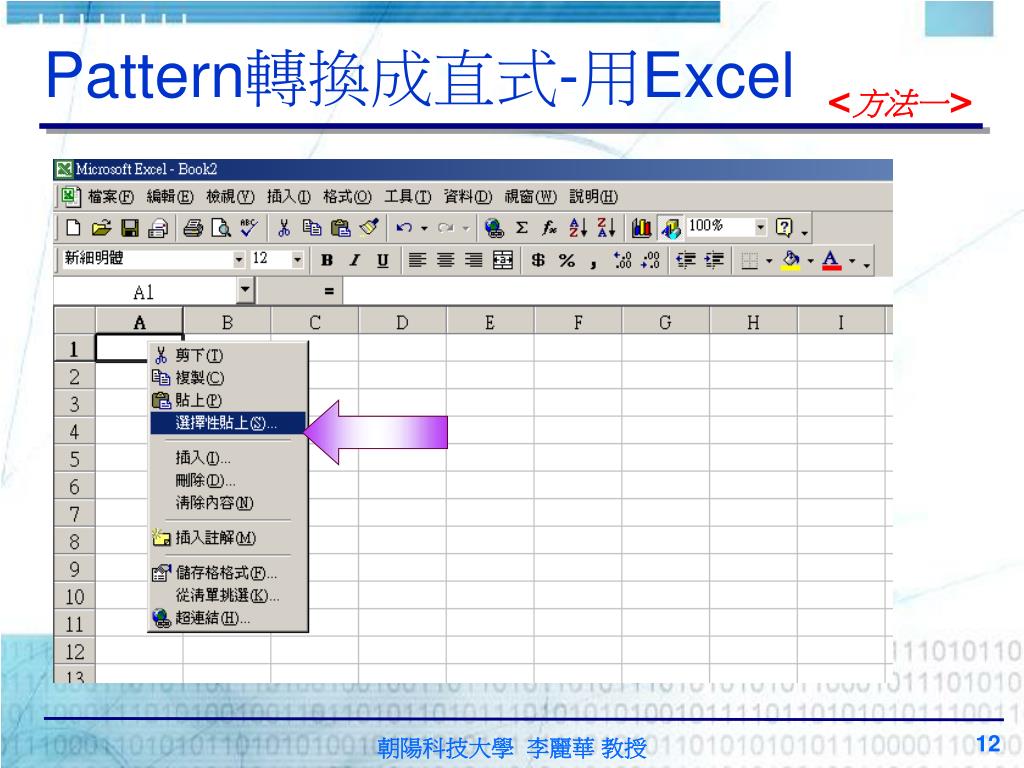Click the Increase Indent icon
The height and width of the screenshot is (768, 1024).
pos(714,261)
